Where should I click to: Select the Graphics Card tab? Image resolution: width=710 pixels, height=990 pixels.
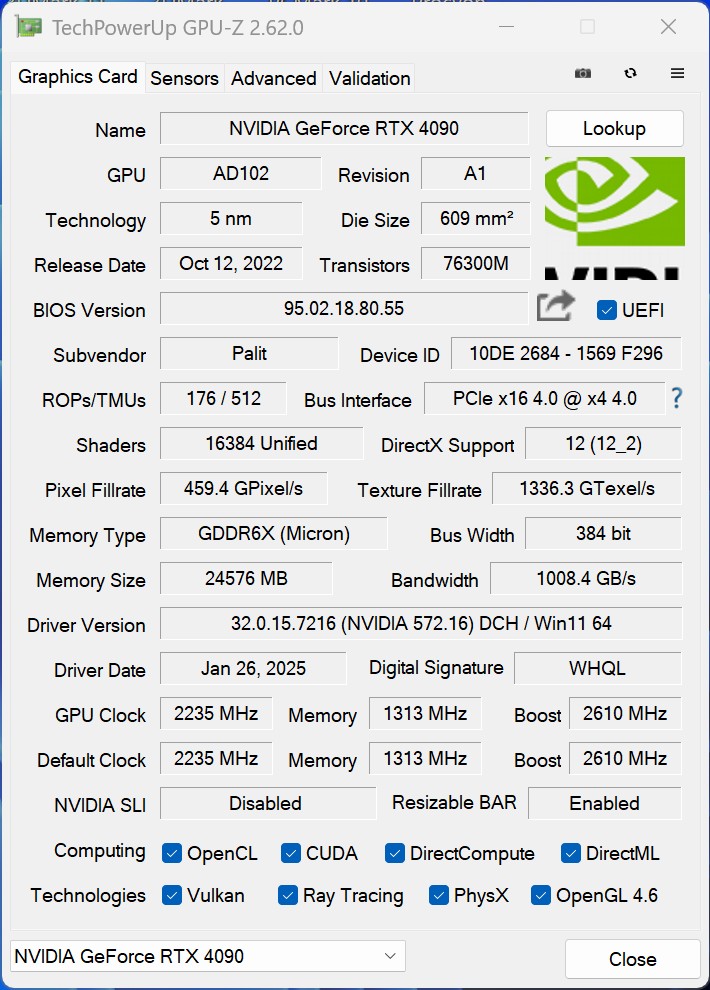(78, 77)
